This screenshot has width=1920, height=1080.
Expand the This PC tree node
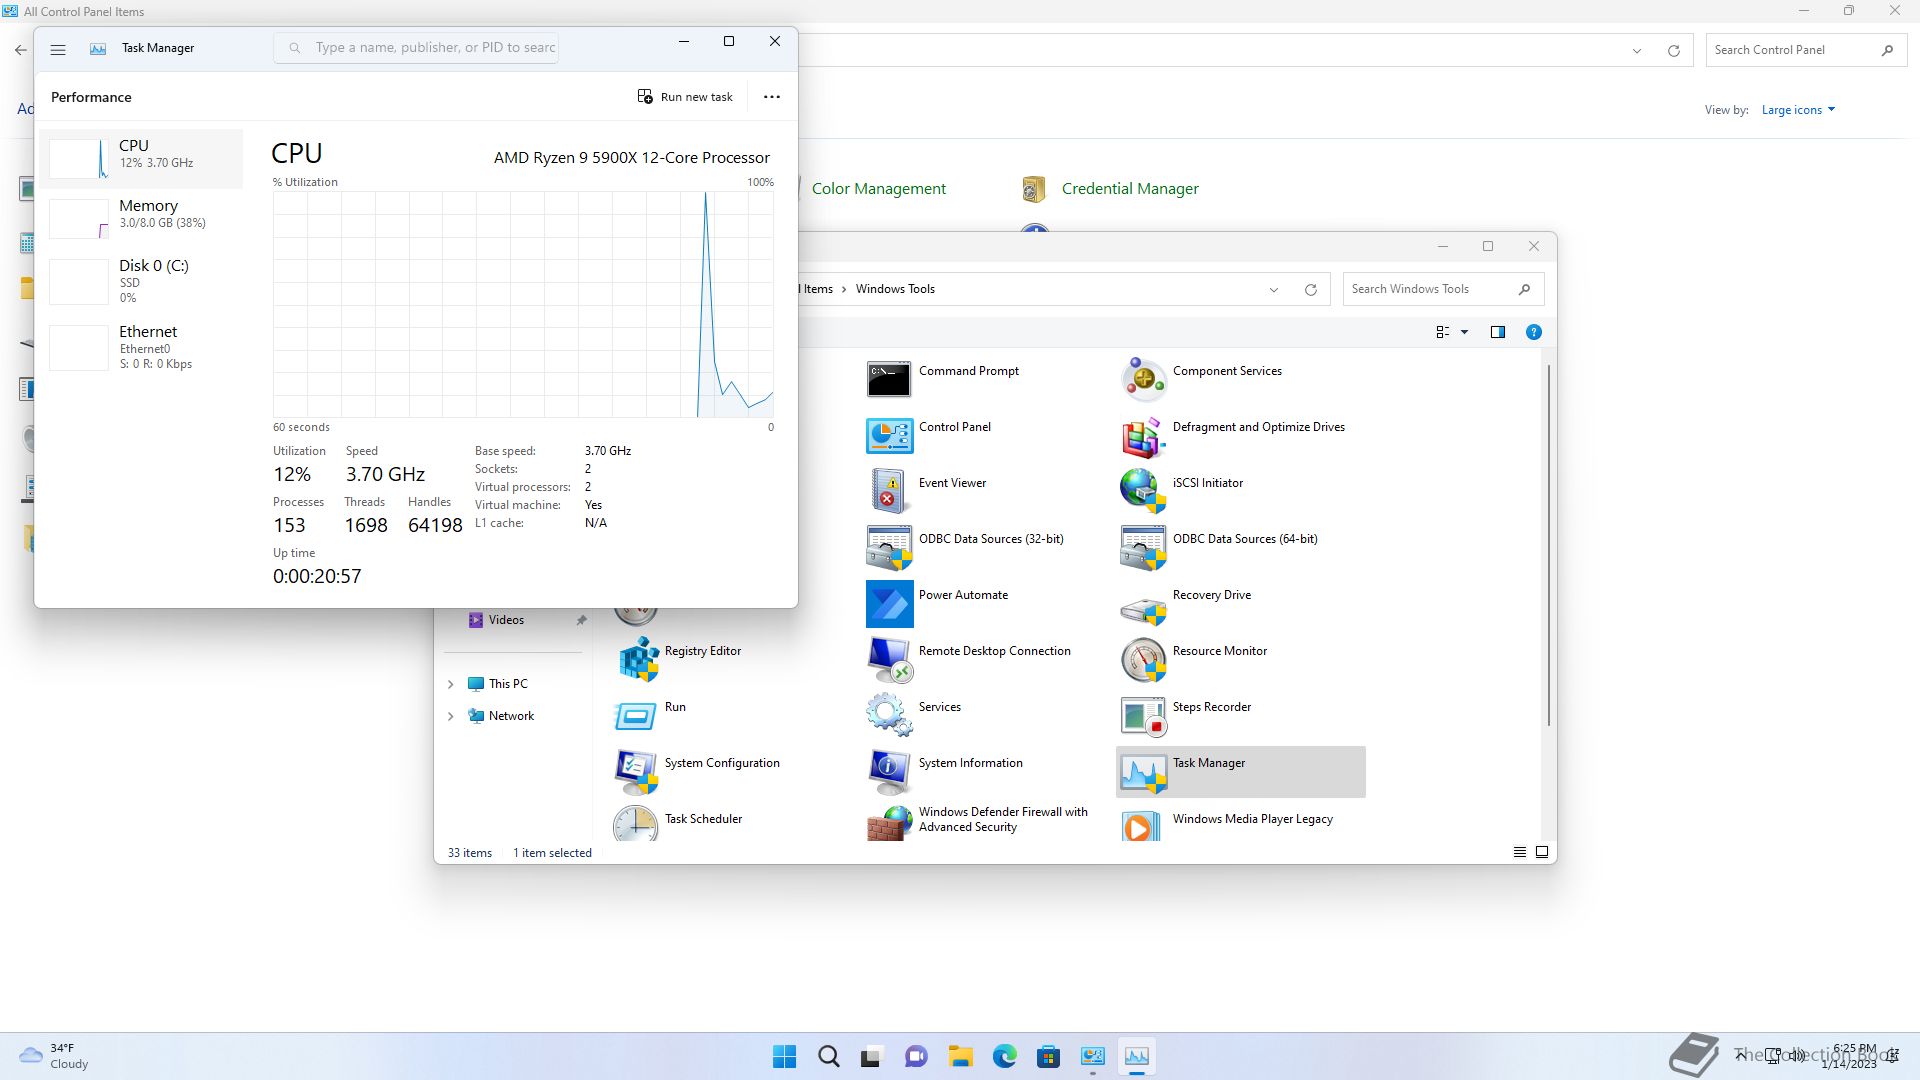coord(450,684)
